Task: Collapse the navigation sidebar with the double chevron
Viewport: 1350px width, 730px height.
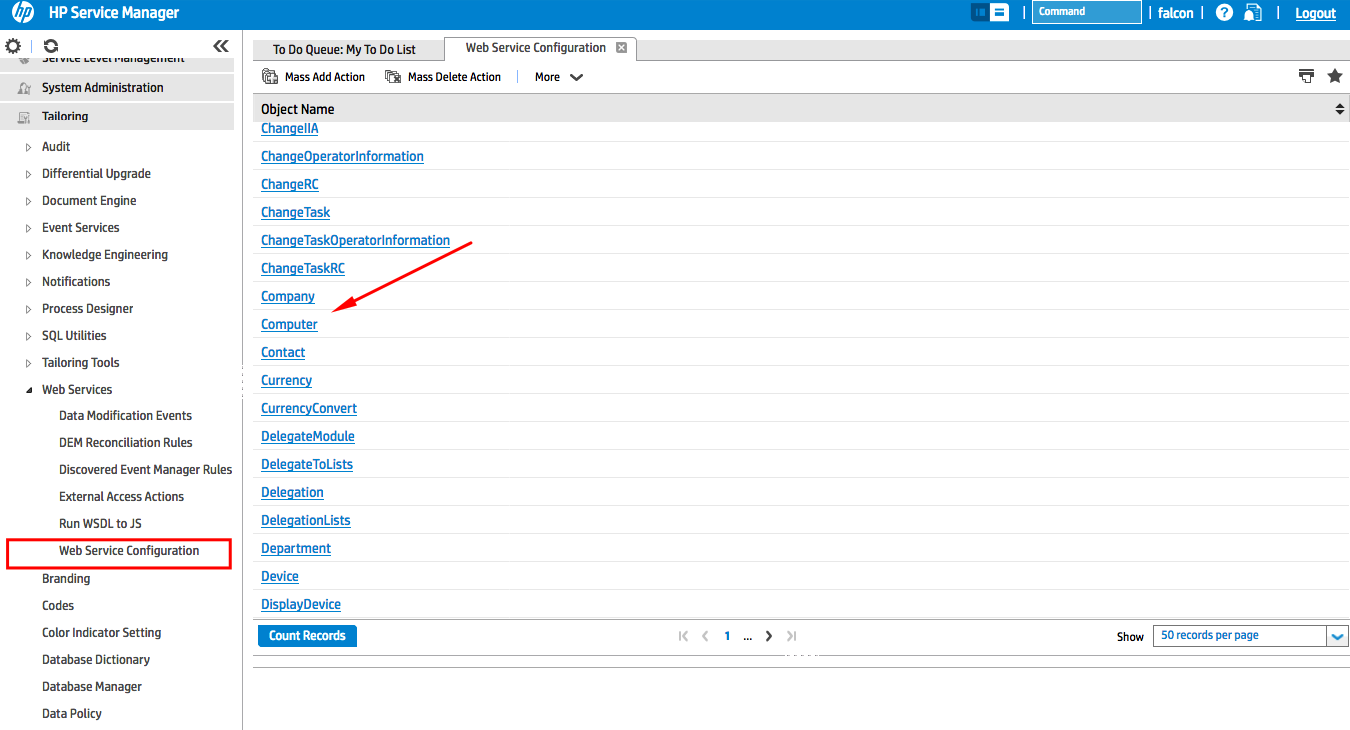Action: [221, 45]
